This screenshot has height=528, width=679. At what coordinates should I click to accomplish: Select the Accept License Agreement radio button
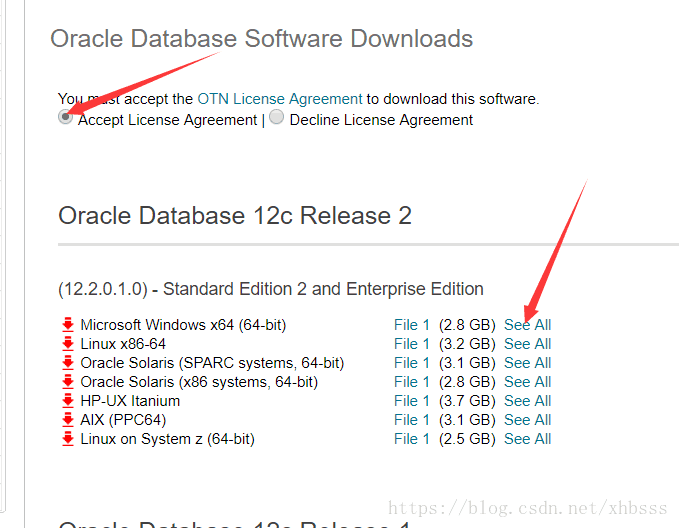coord(65,117)
